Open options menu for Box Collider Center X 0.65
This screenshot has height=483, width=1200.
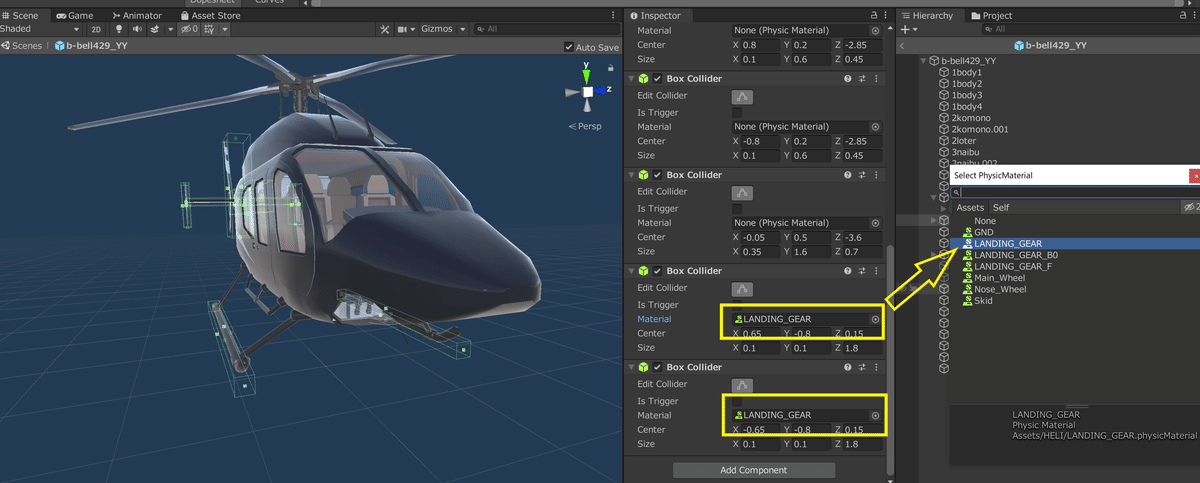pos(876,271)
